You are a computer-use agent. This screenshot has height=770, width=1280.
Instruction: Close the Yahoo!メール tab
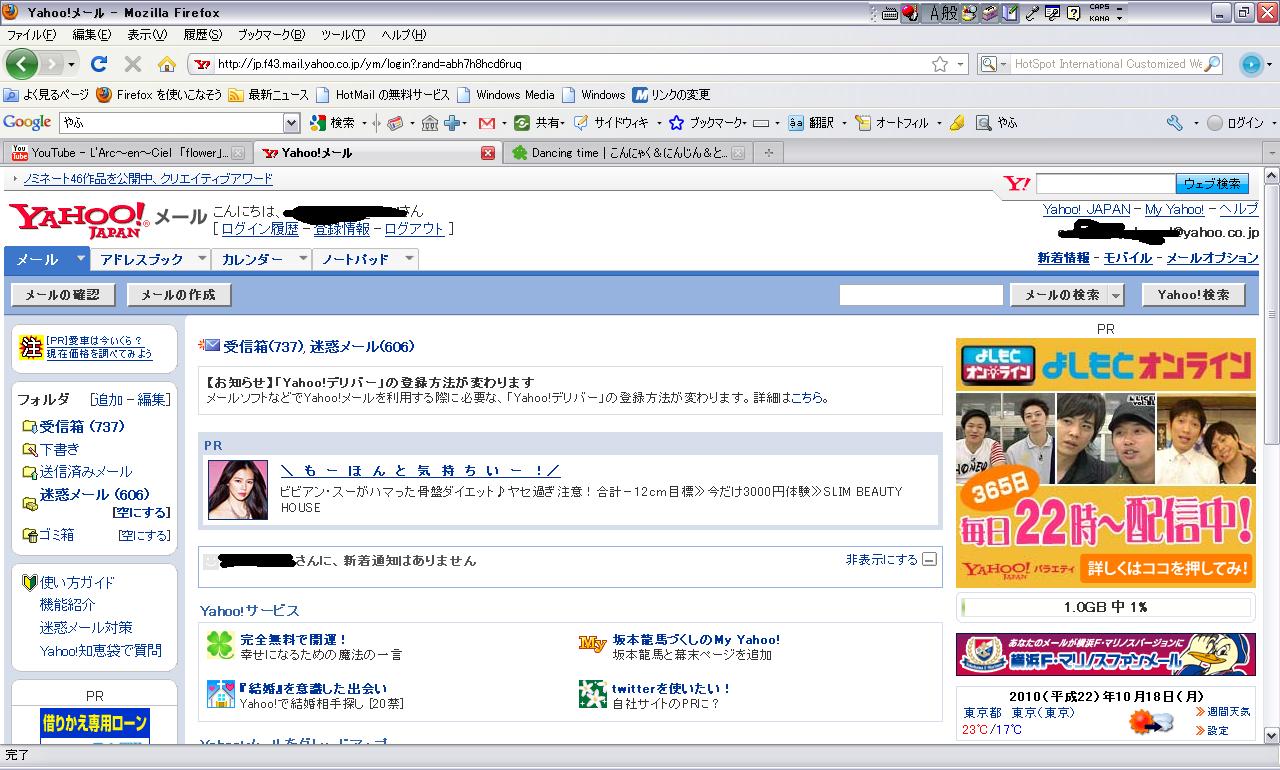[x=488, y=153]
